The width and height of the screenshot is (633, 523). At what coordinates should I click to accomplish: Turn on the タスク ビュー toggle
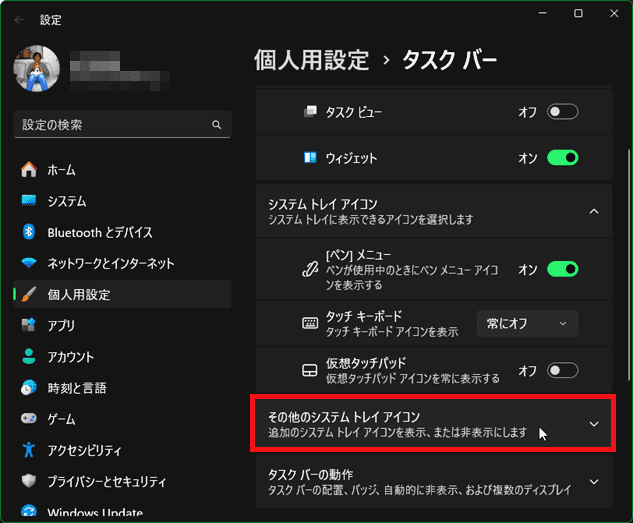[562, 112]
